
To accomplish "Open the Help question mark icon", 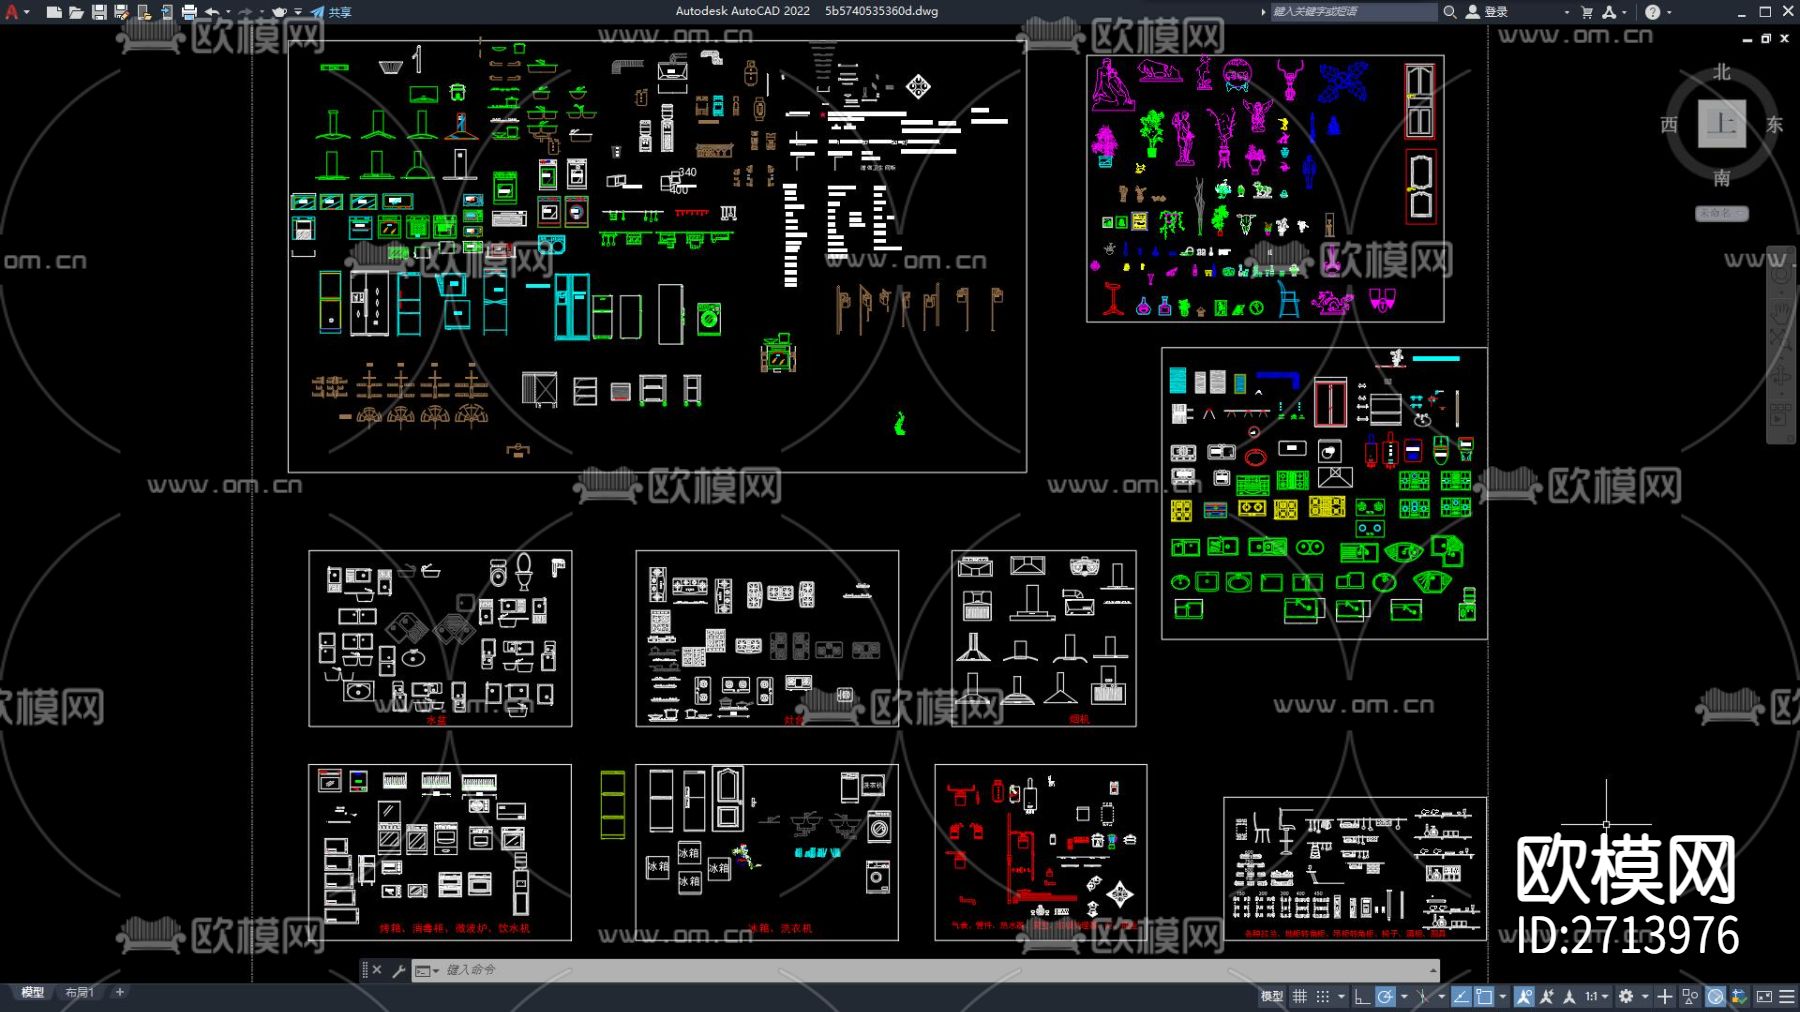I will (x=1652, y=12).
